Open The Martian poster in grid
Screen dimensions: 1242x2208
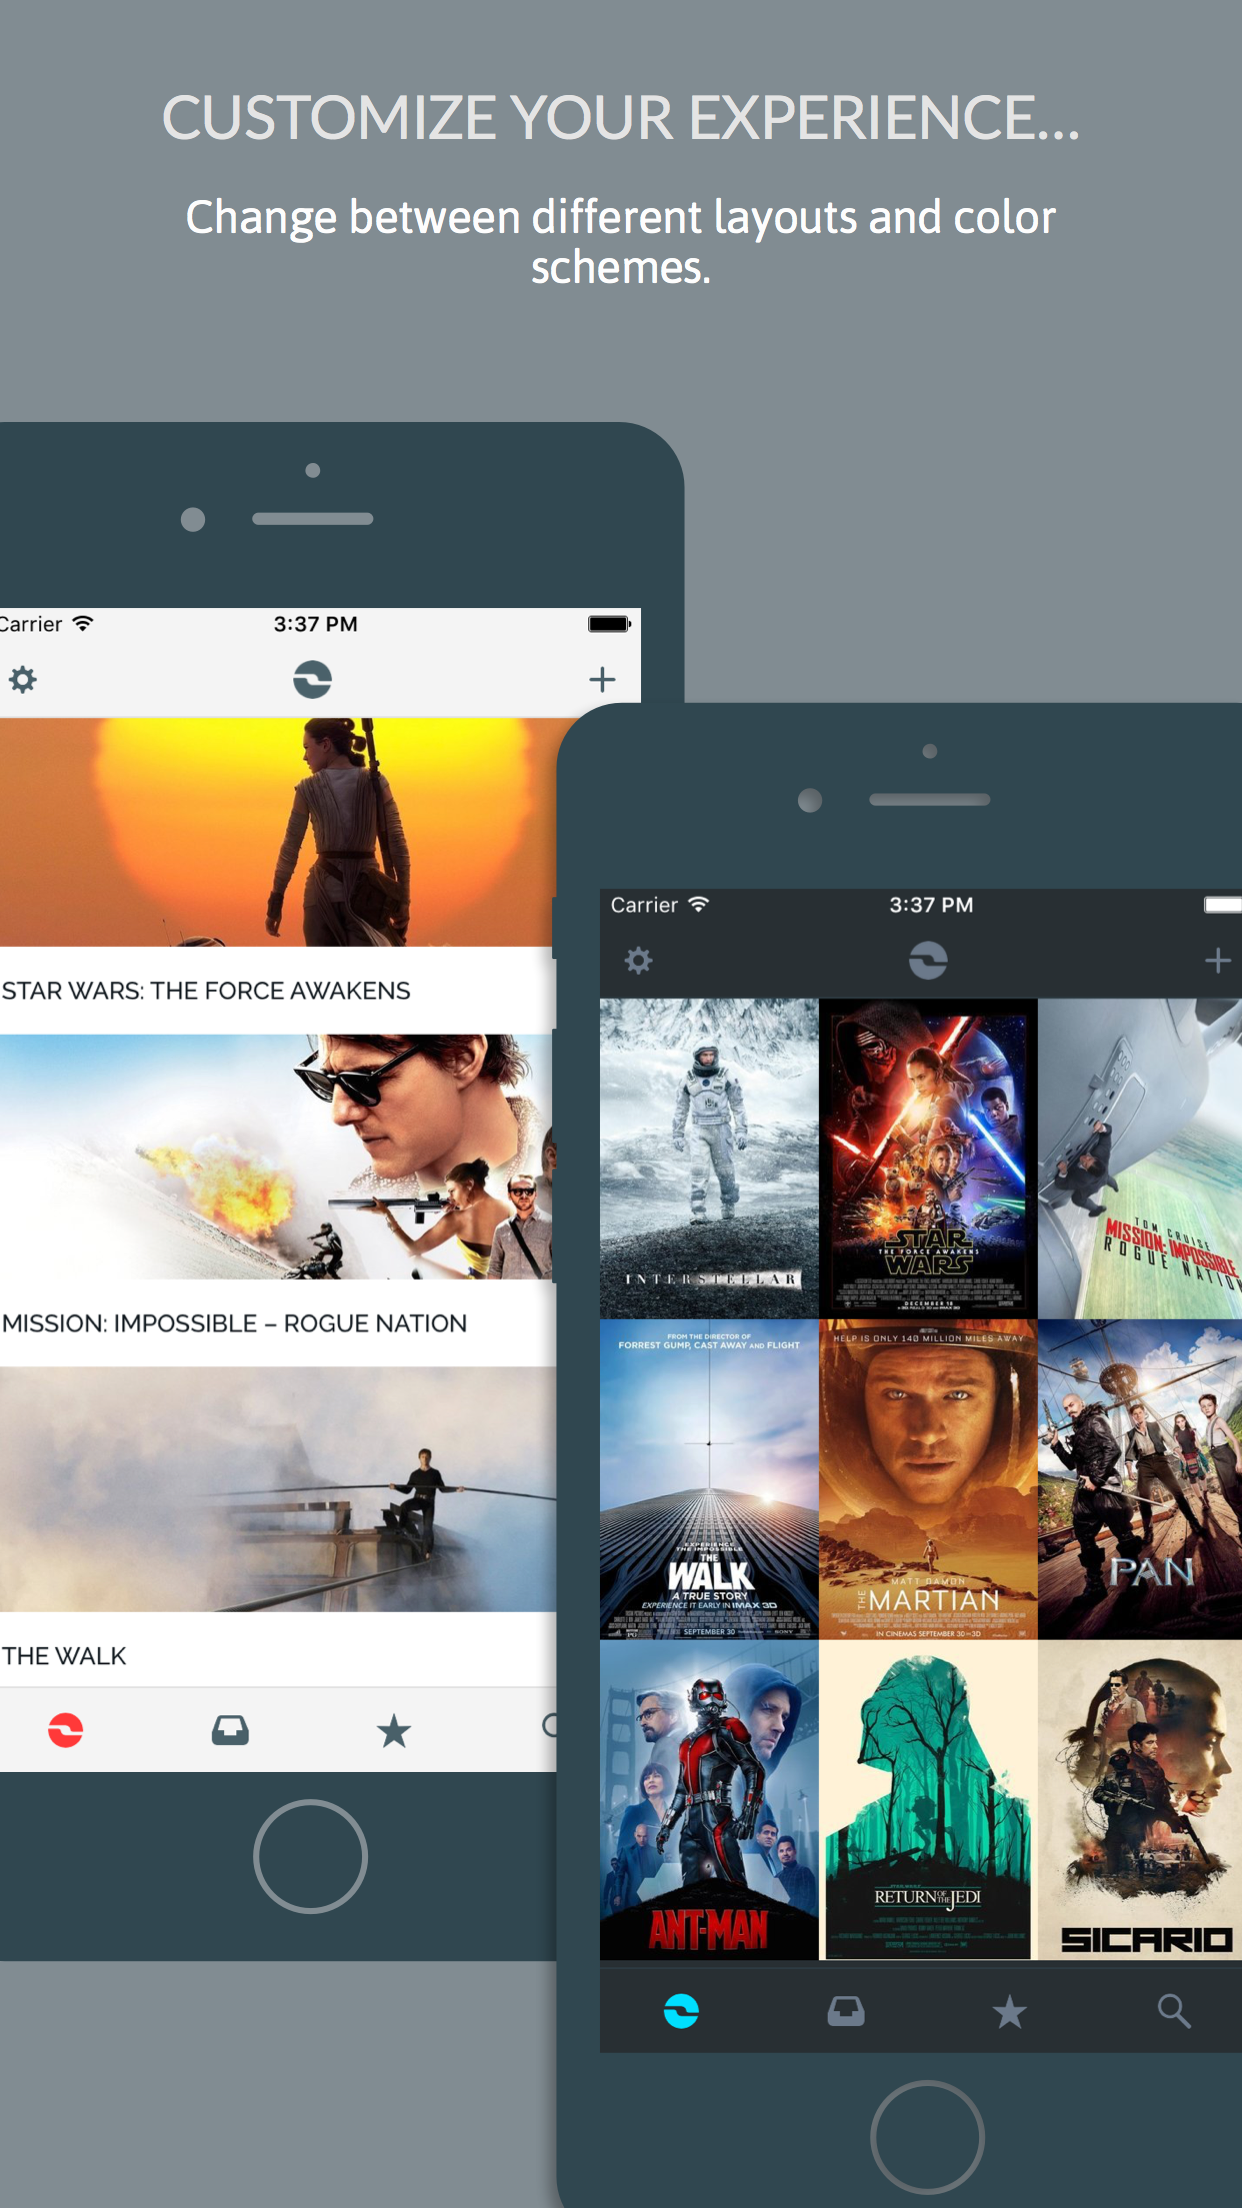click(x=928, y=1479)
